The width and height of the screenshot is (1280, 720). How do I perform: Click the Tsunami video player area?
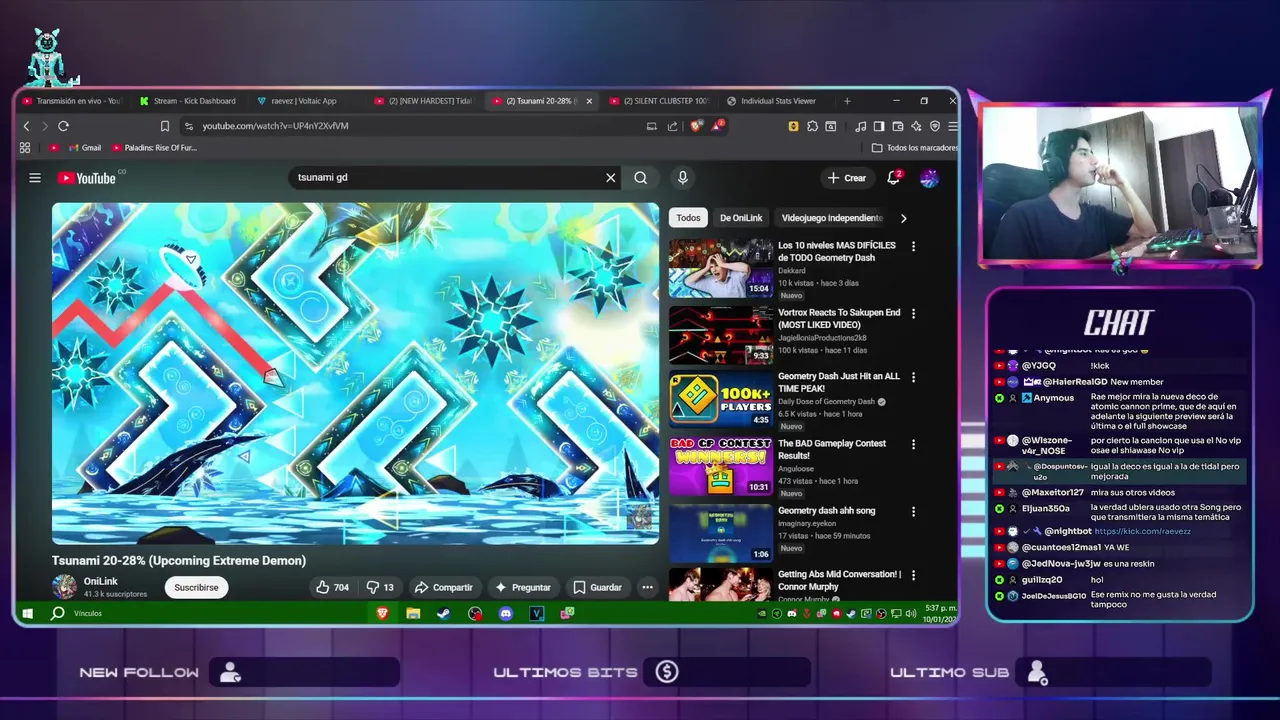(356, 374)
